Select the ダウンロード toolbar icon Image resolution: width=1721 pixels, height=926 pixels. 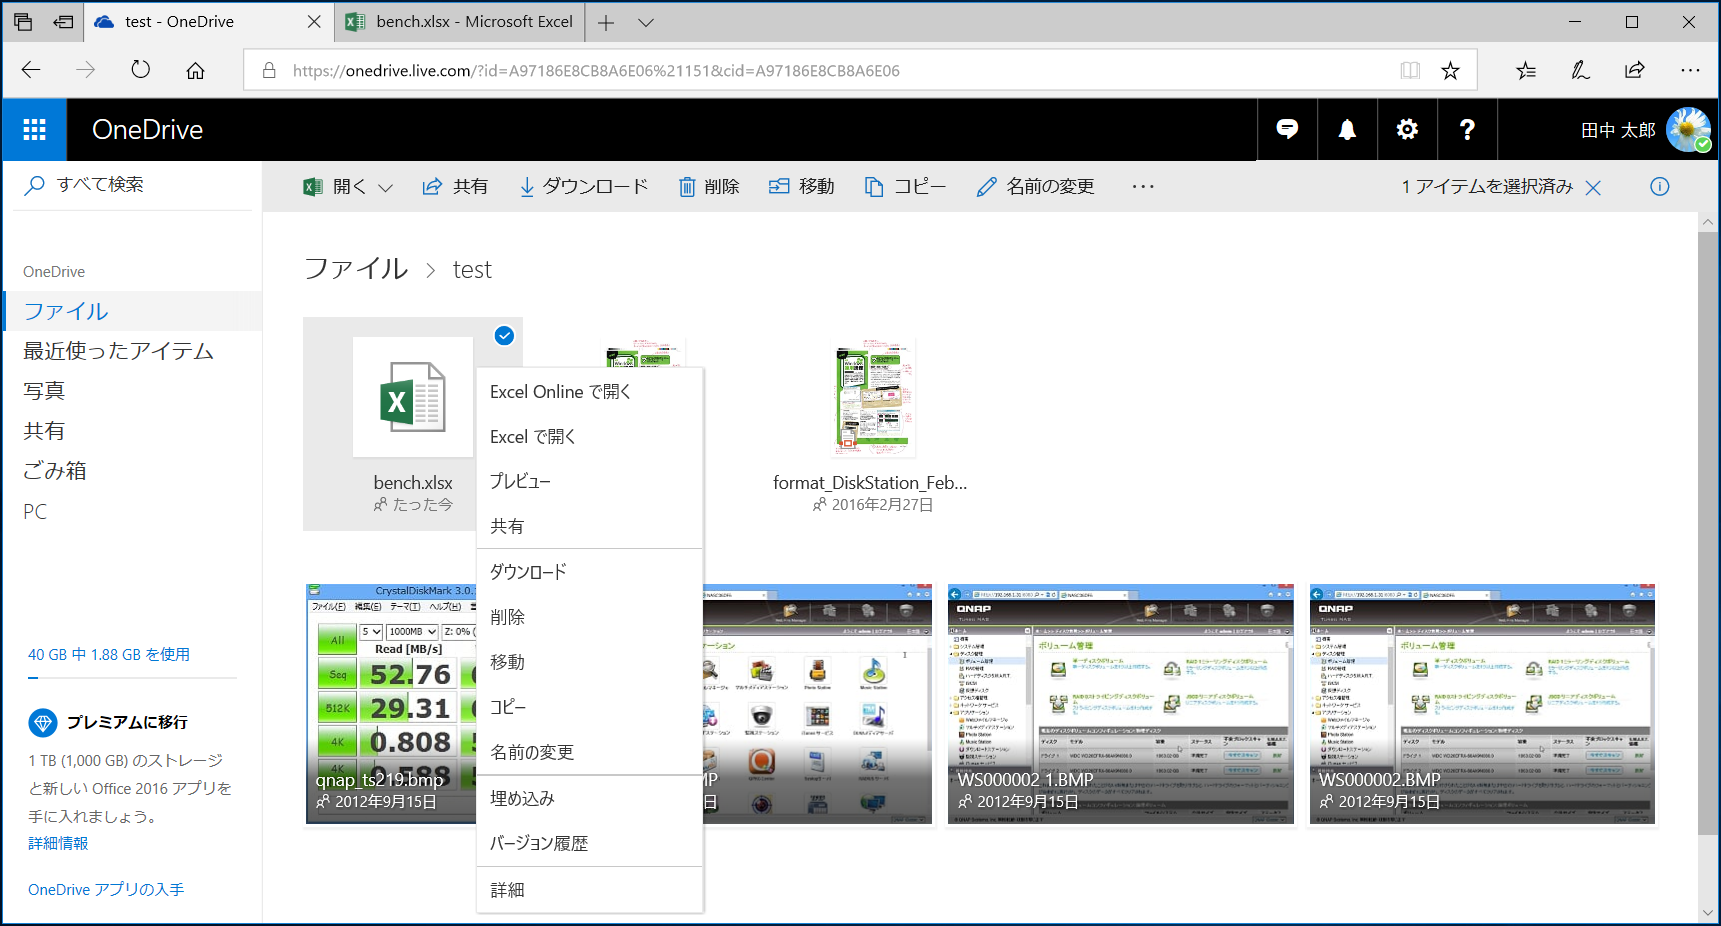tap(526, 186)
